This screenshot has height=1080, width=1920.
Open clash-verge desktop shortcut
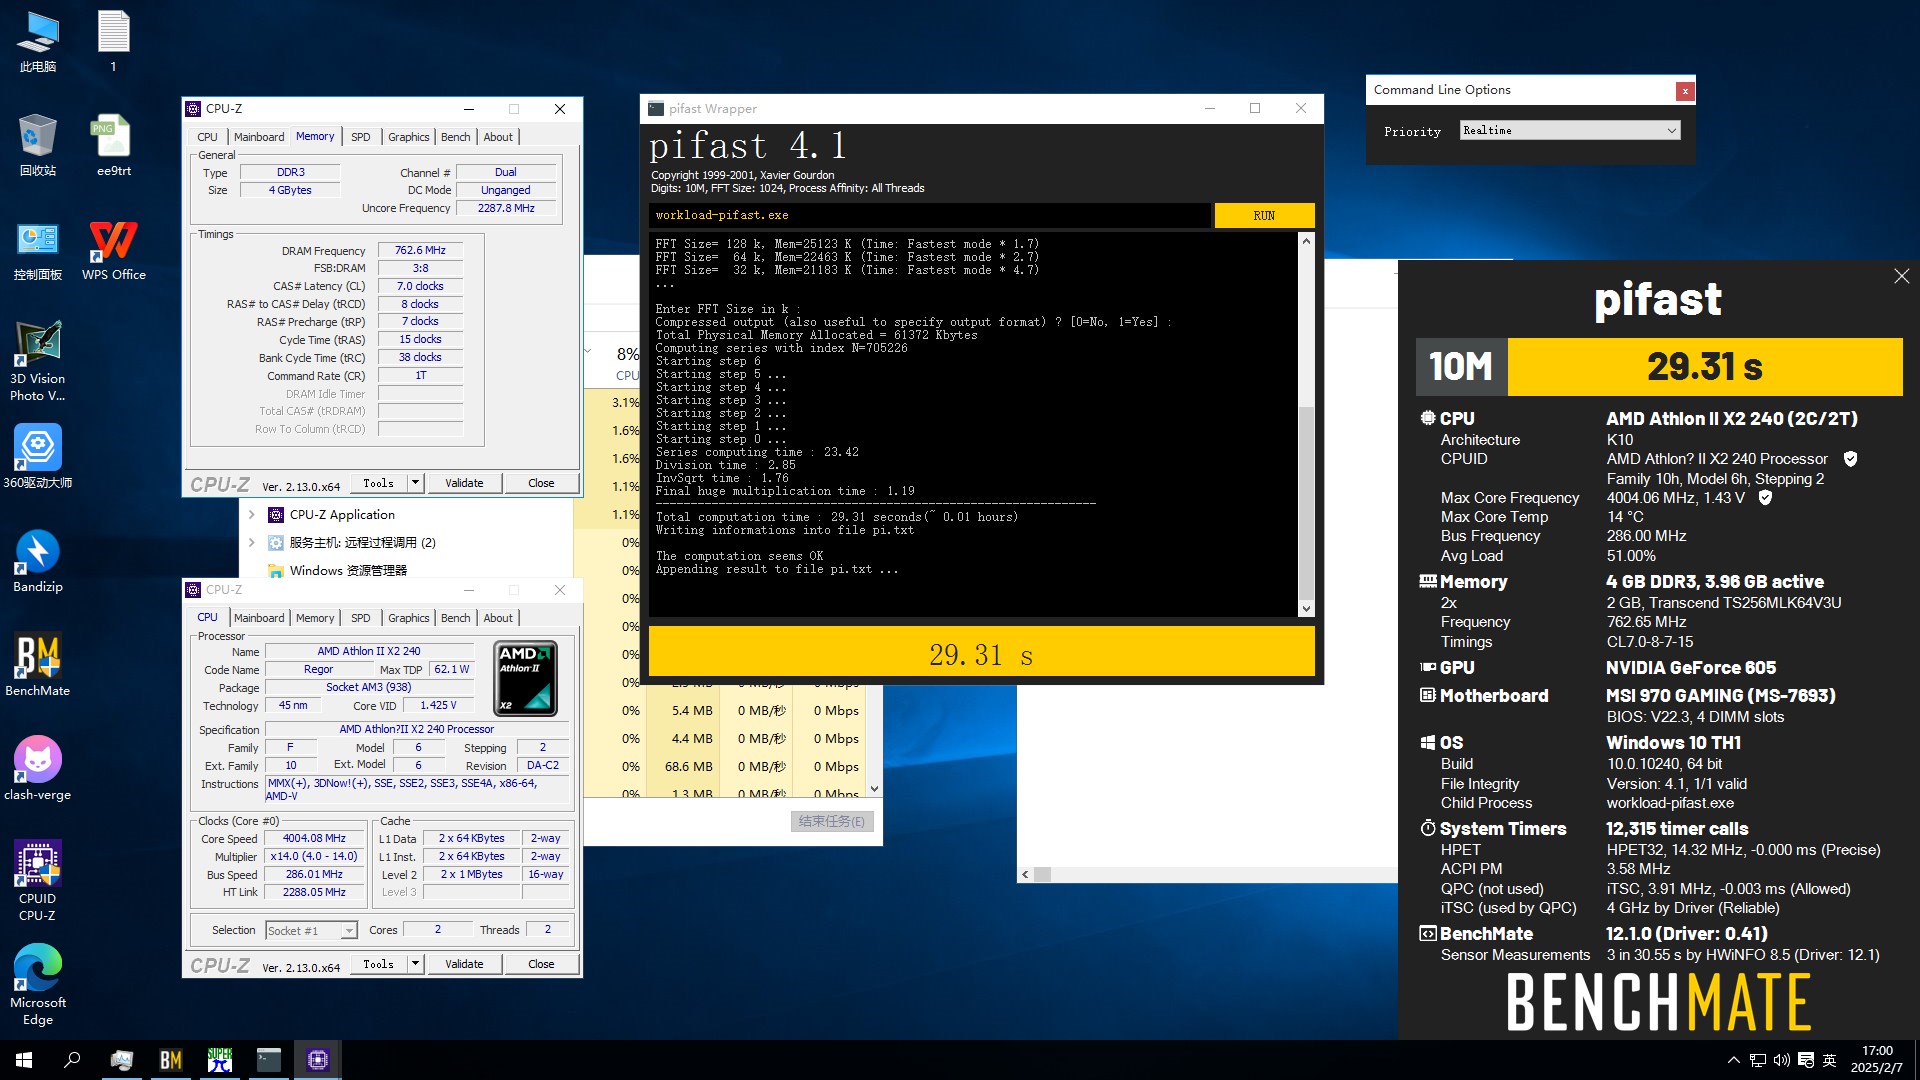38,770
